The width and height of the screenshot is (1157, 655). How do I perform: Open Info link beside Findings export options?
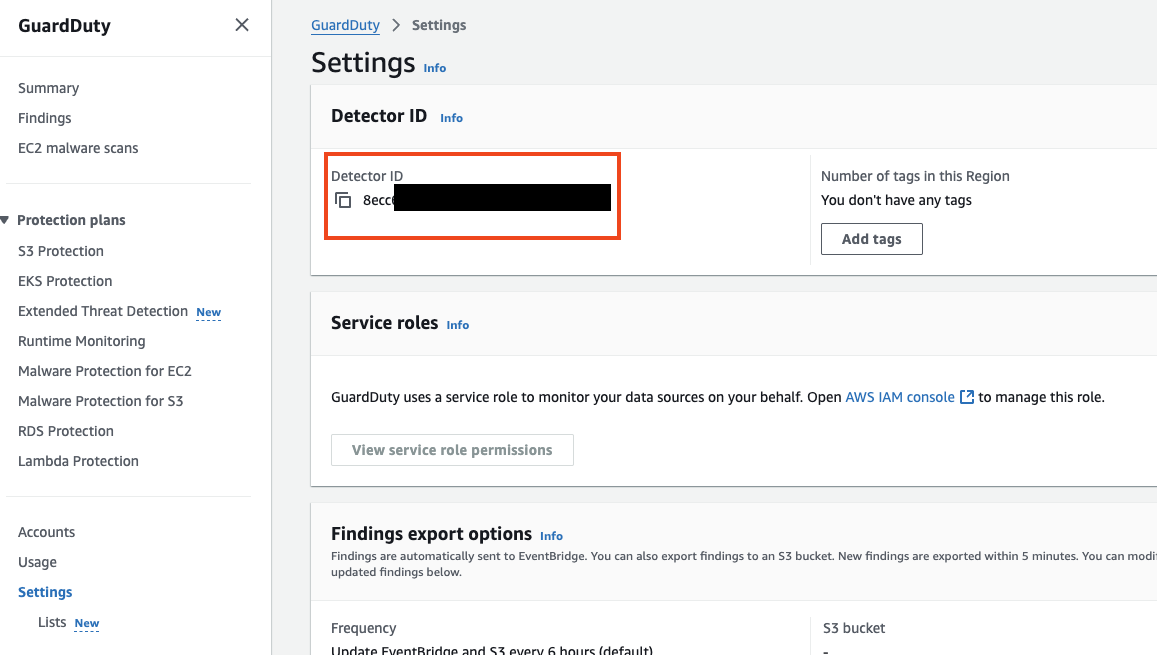click(551, 536)
